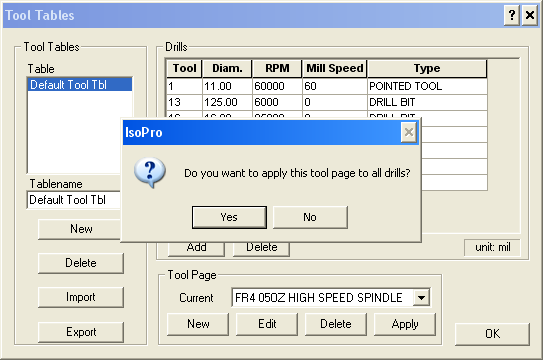543x360 pixels.
Task: Close the IsoPro message dialog
Action: point(409,132)
